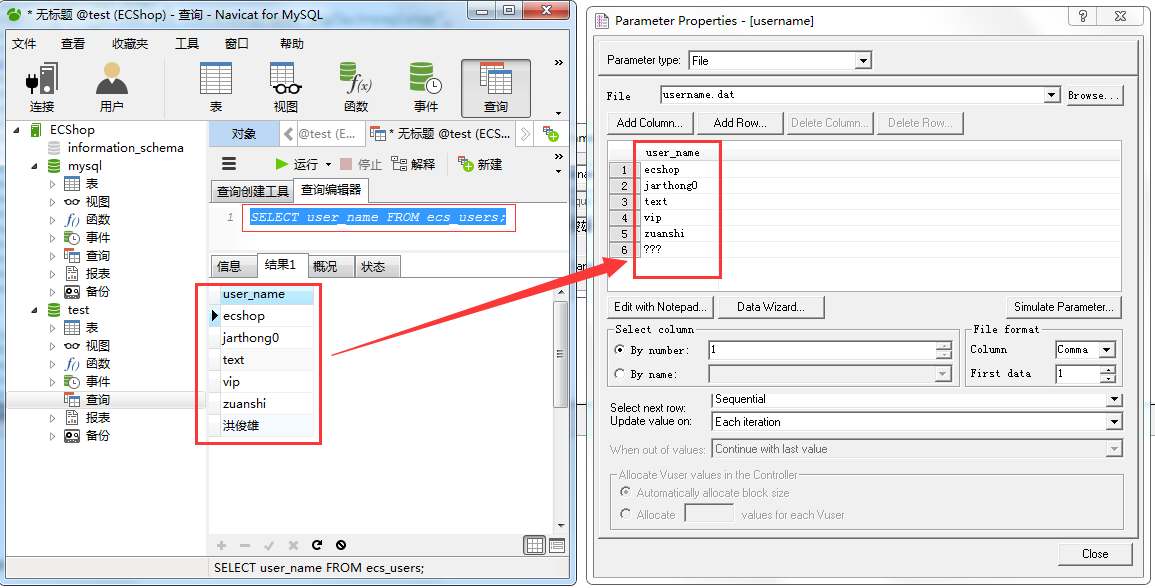Open the hamburger menu in query toolbar
The height and width of the screenshot is (588, 1155).
(x=229, y=164)
